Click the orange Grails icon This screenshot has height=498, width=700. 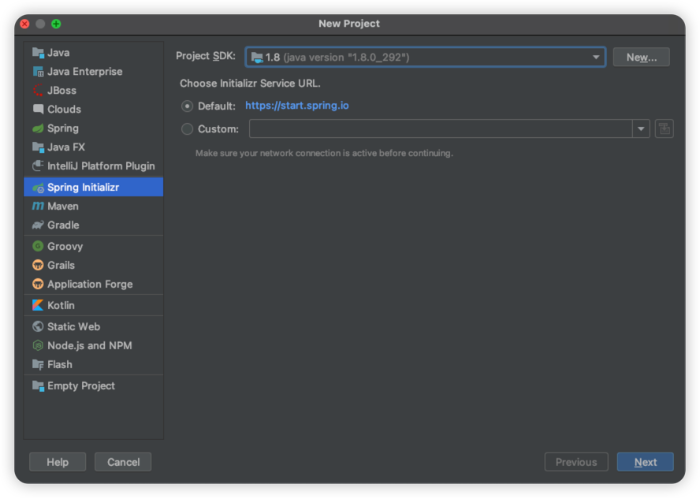point(38,265)
